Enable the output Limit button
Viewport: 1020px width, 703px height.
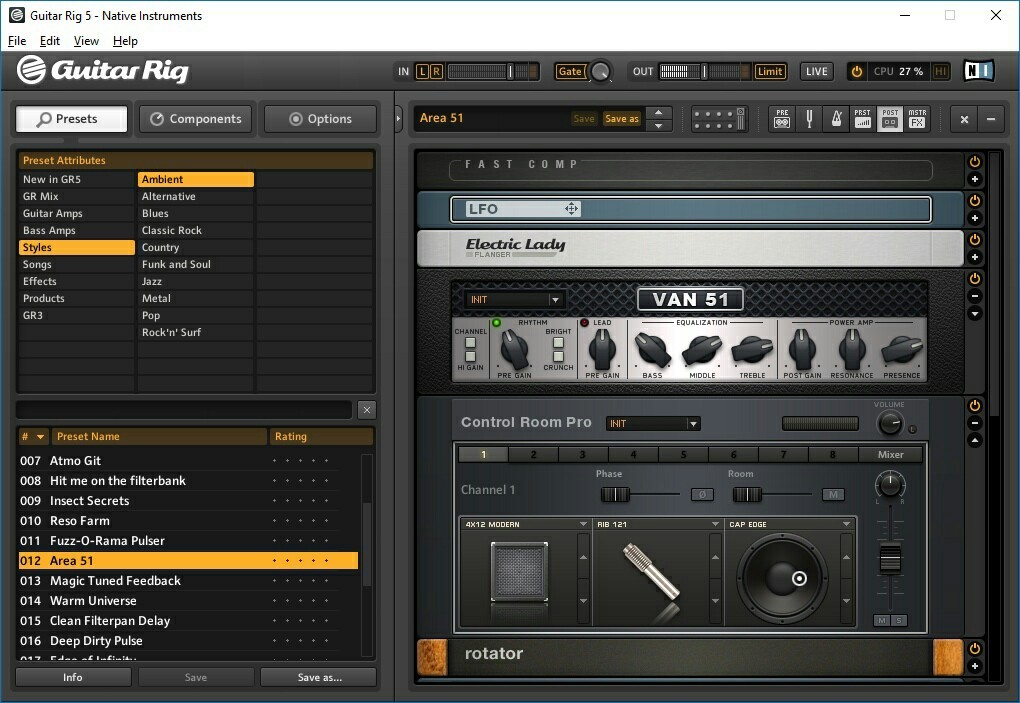pos(770,72)
